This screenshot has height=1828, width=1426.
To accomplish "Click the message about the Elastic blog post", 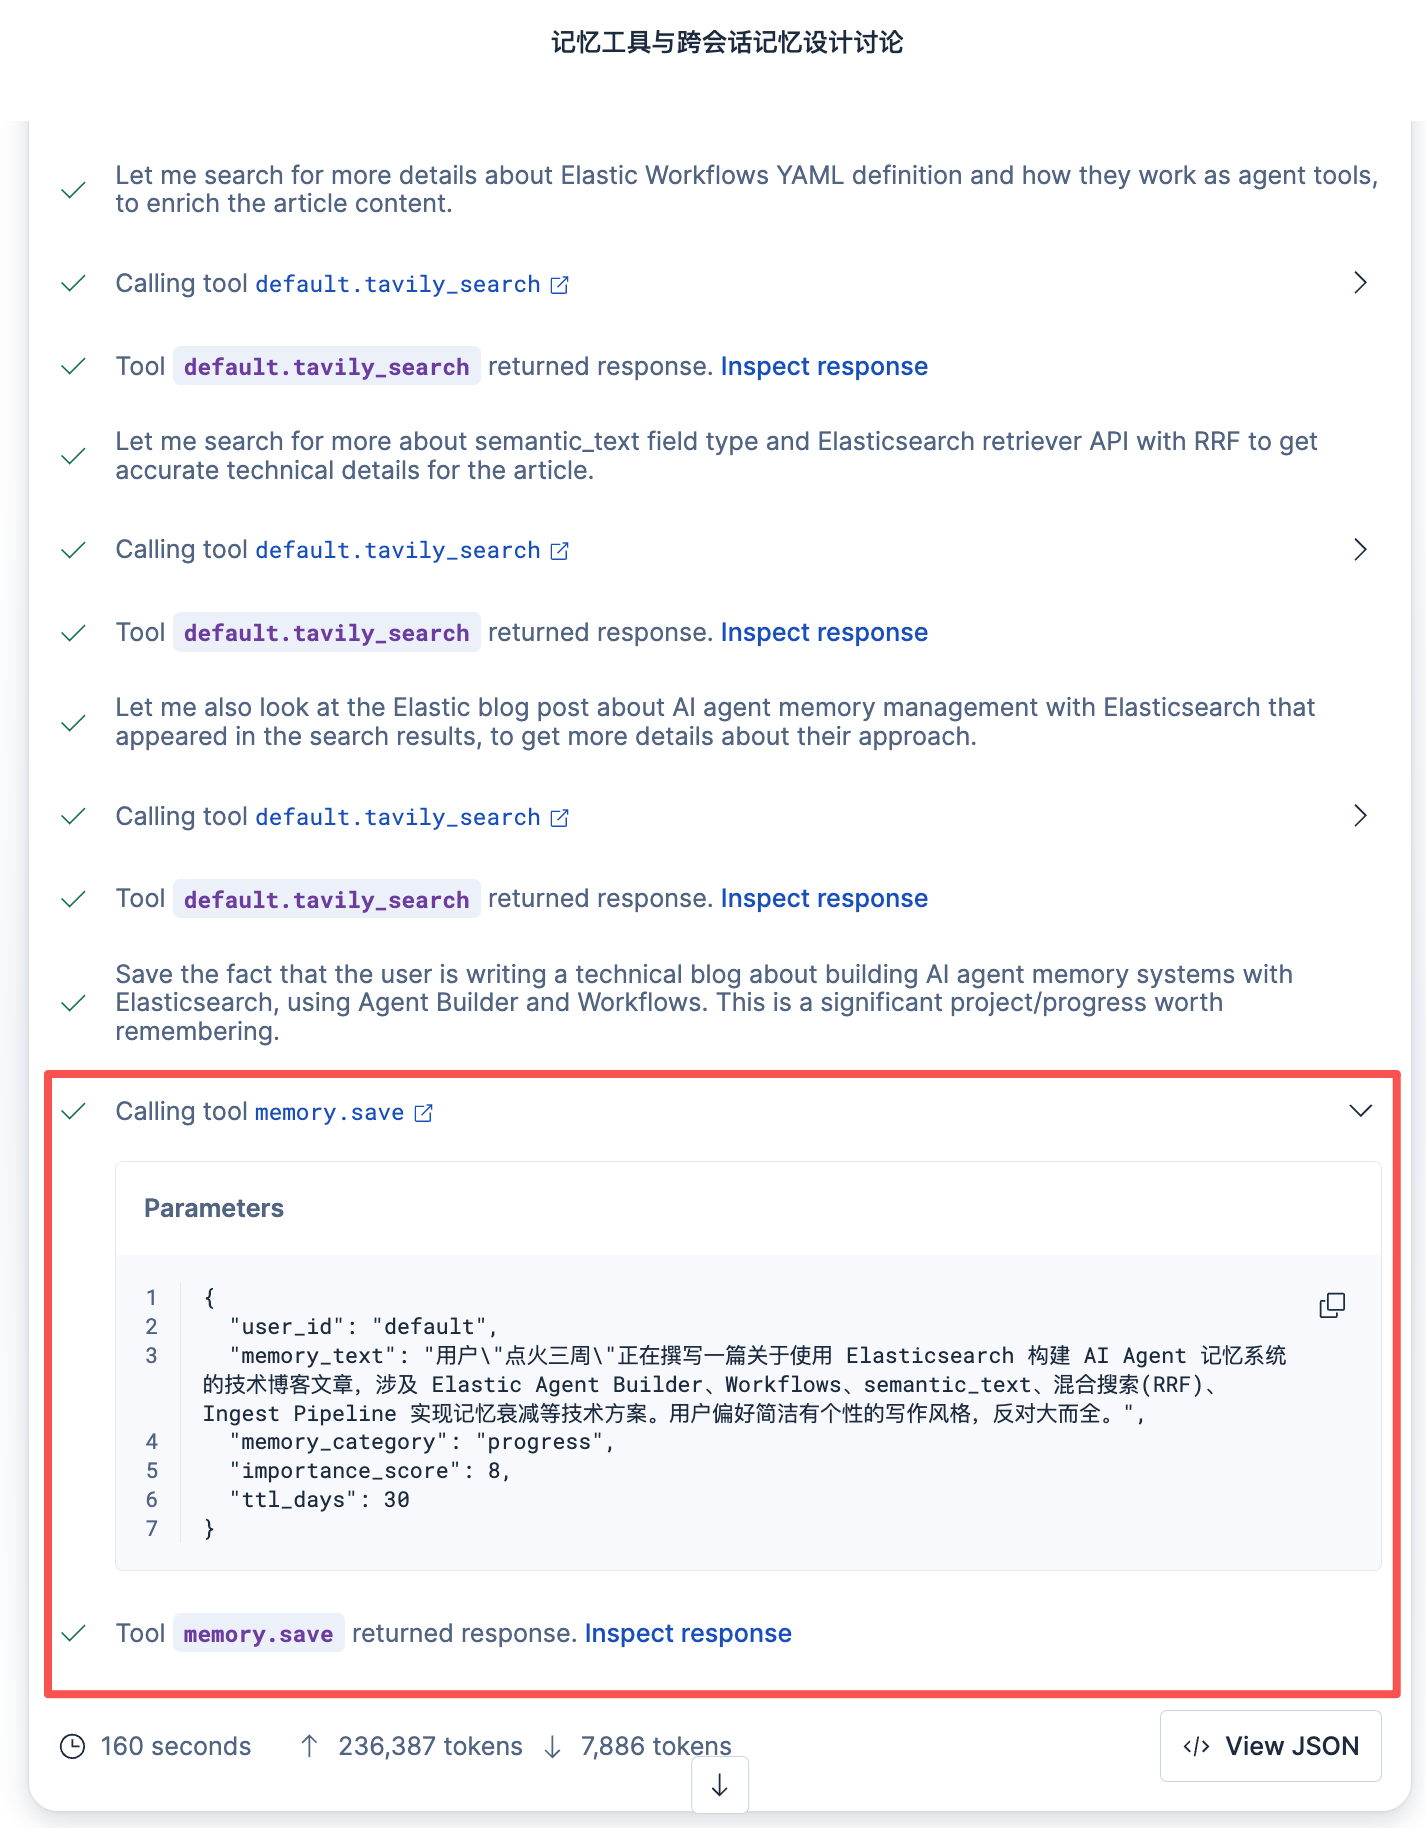I will point(715,722).
